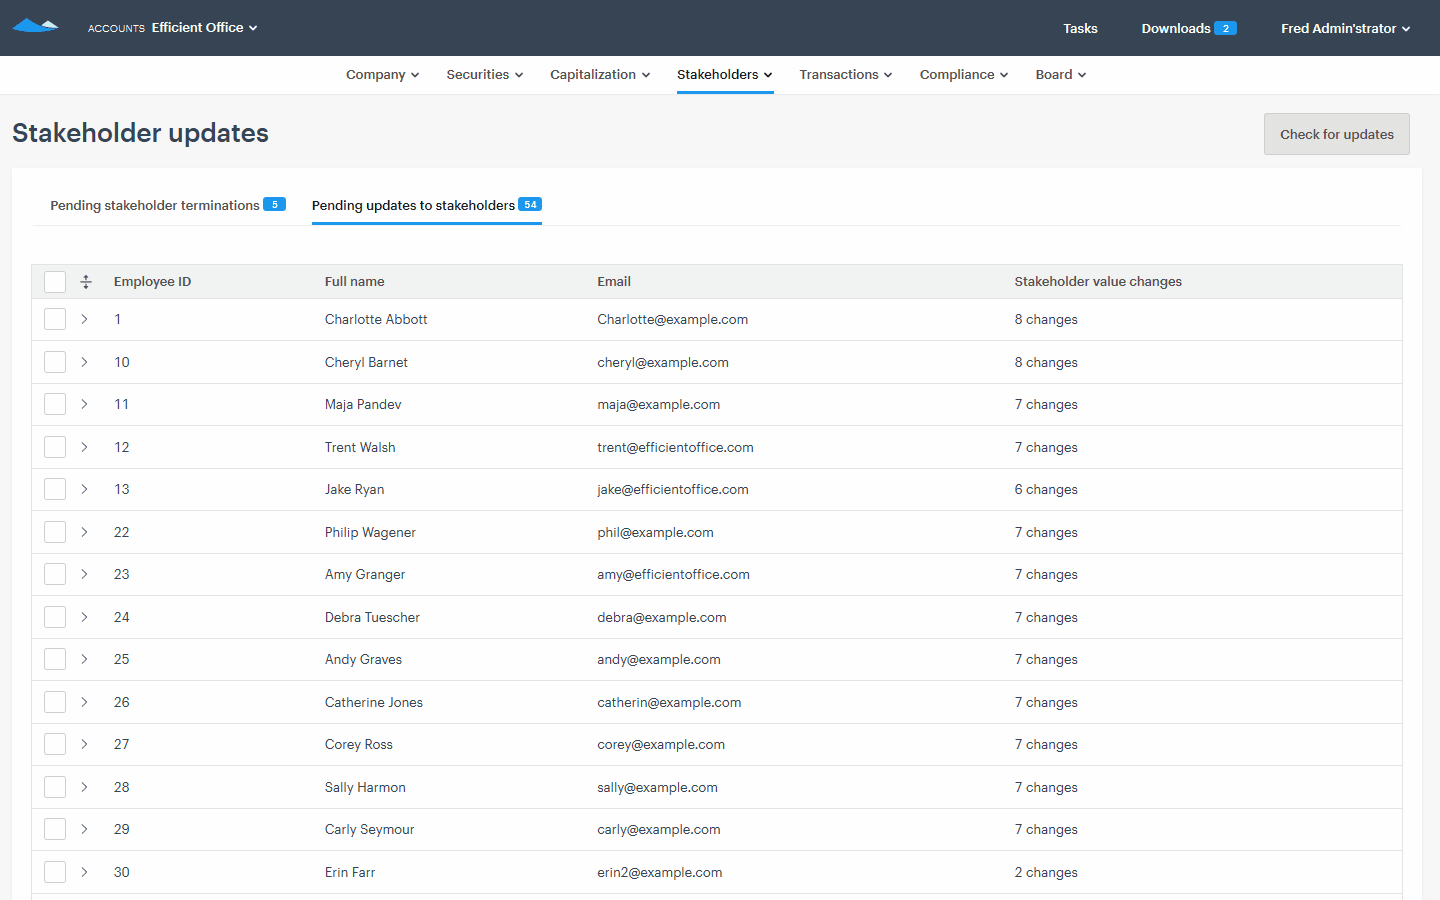Open the Efficient Office accounts dropdown
Screen dimensions: 1440x900
204,28
